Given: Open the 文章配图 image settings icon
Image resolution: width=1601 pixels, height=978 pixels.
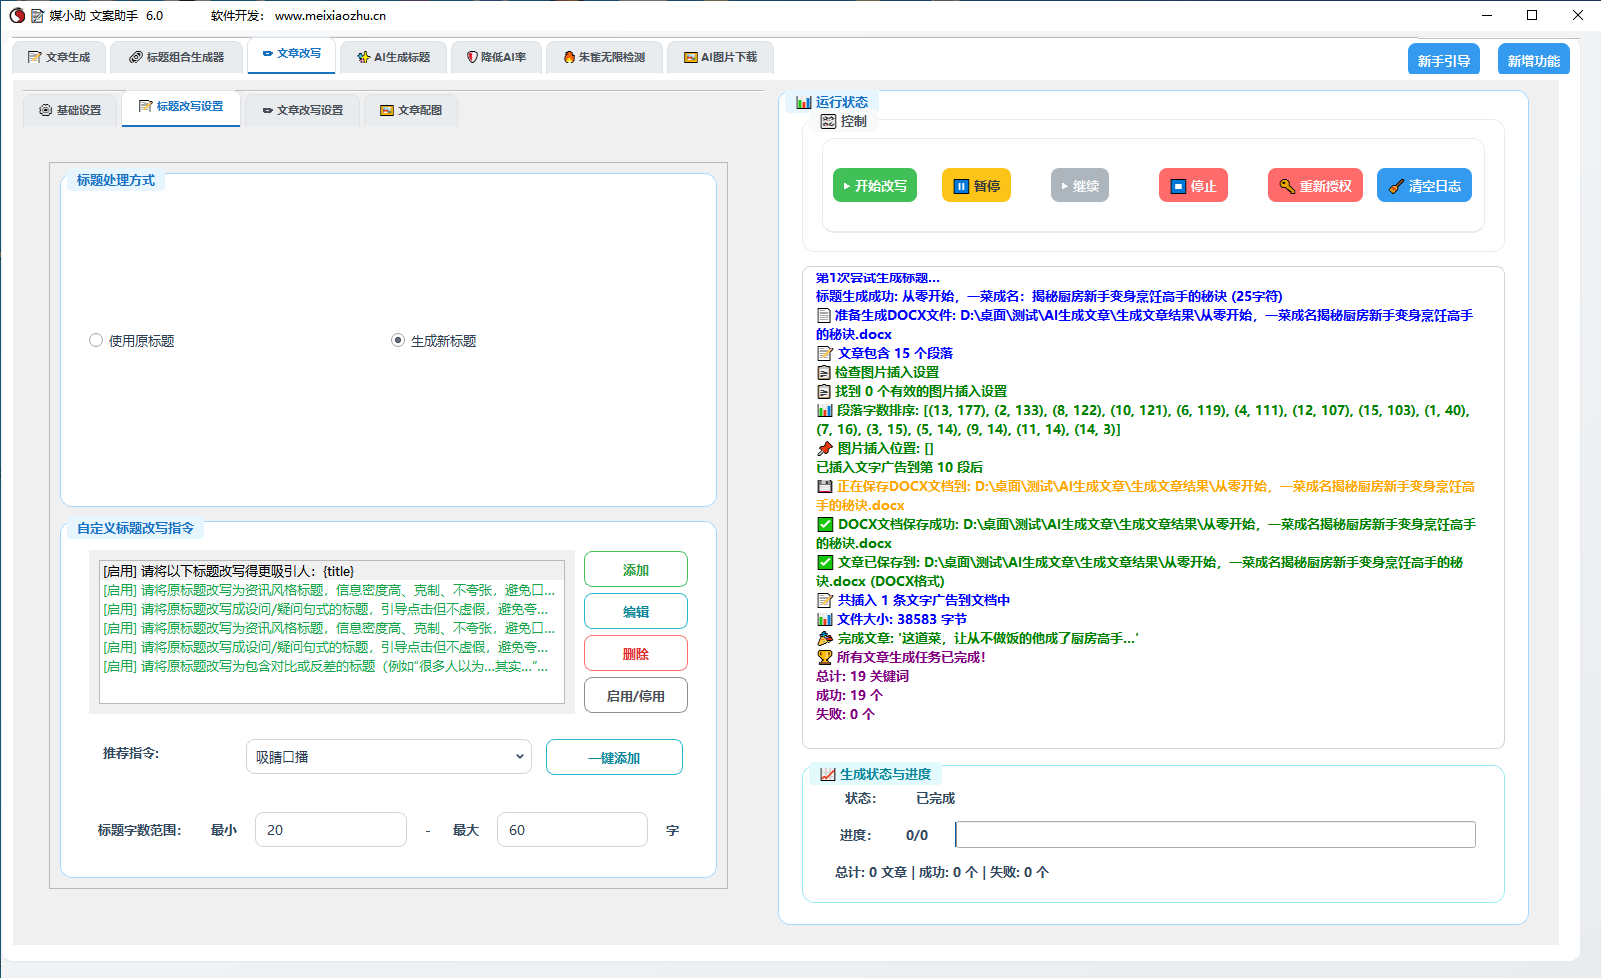Looking at the screenshot, I should pyautogui.click(x=386, y=110).
